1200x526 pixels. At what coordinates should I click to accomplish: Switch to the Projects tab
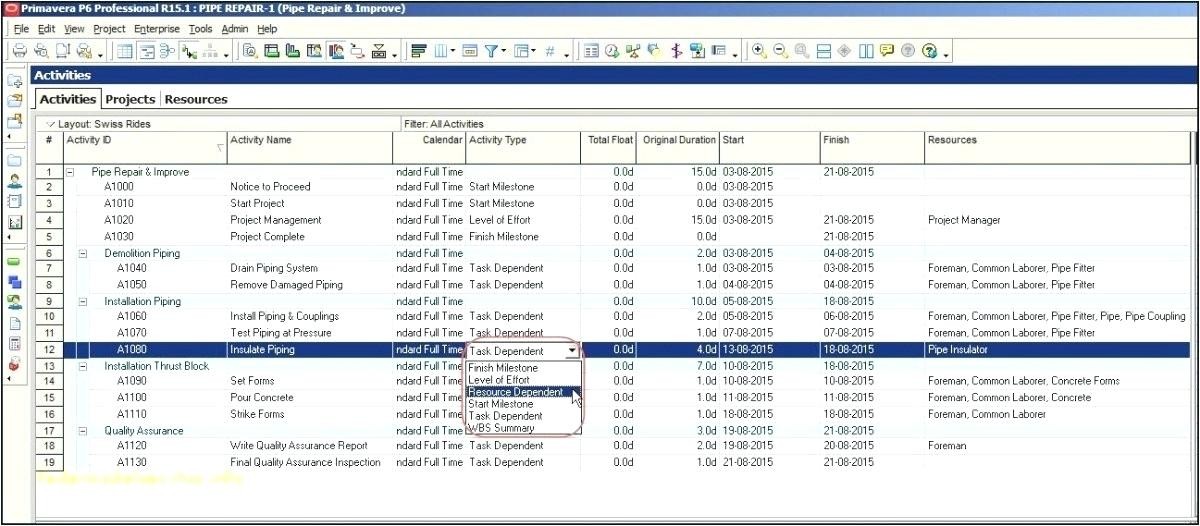130,99
